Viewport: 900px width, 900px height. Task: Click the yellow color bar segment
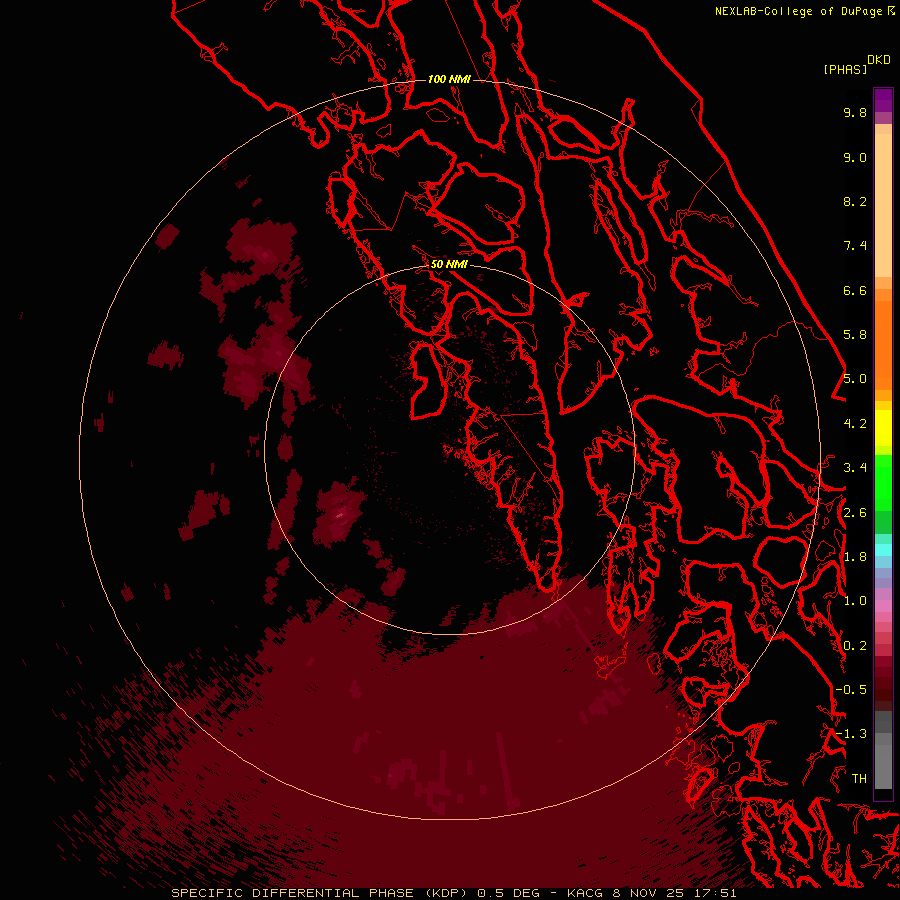coord(883,428)
